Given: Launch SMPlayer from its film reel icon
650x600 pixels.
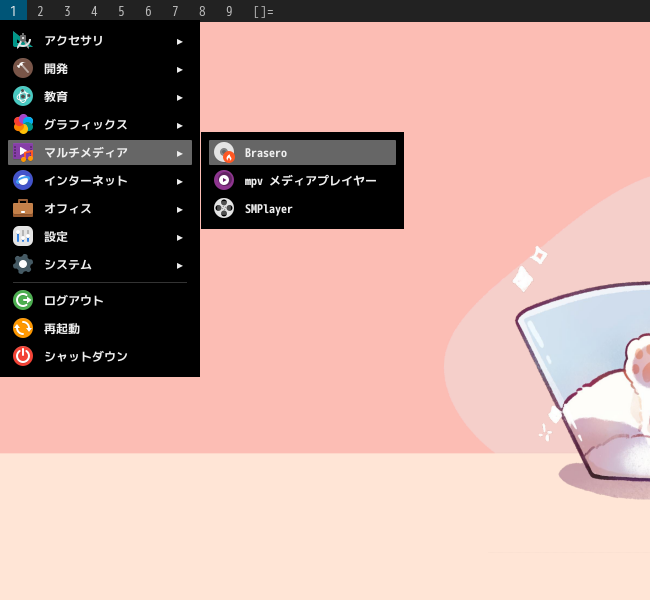Looking at the screenshot, I should (x=224, y=208).
